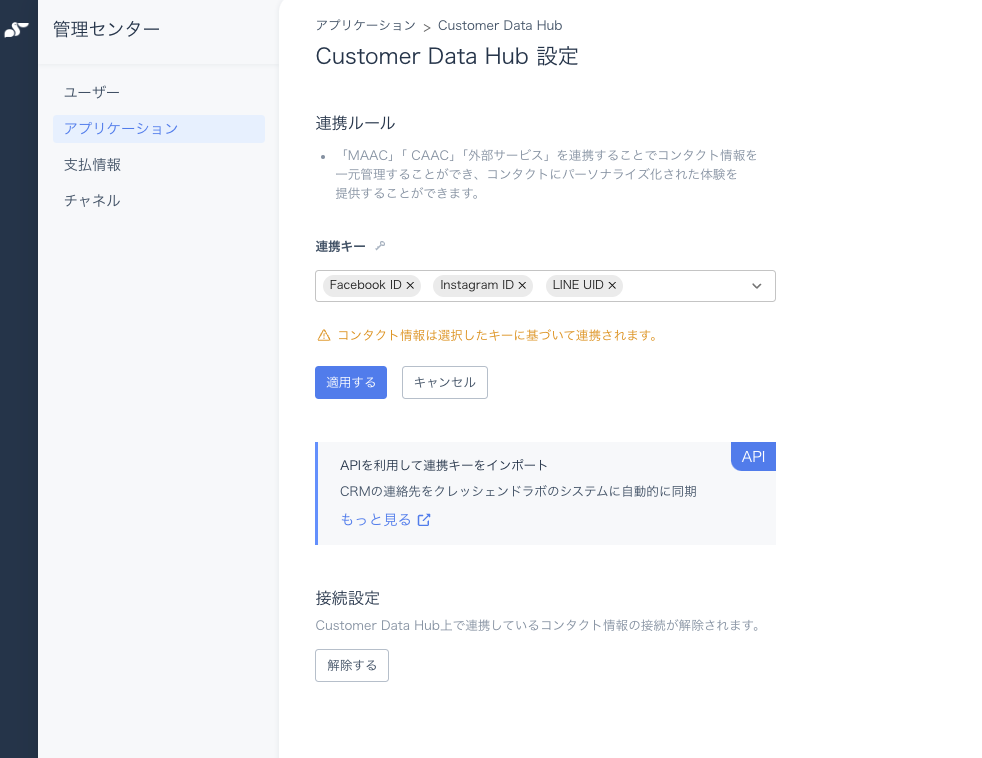Remove the Facebook ID tag

coord(410,286)
